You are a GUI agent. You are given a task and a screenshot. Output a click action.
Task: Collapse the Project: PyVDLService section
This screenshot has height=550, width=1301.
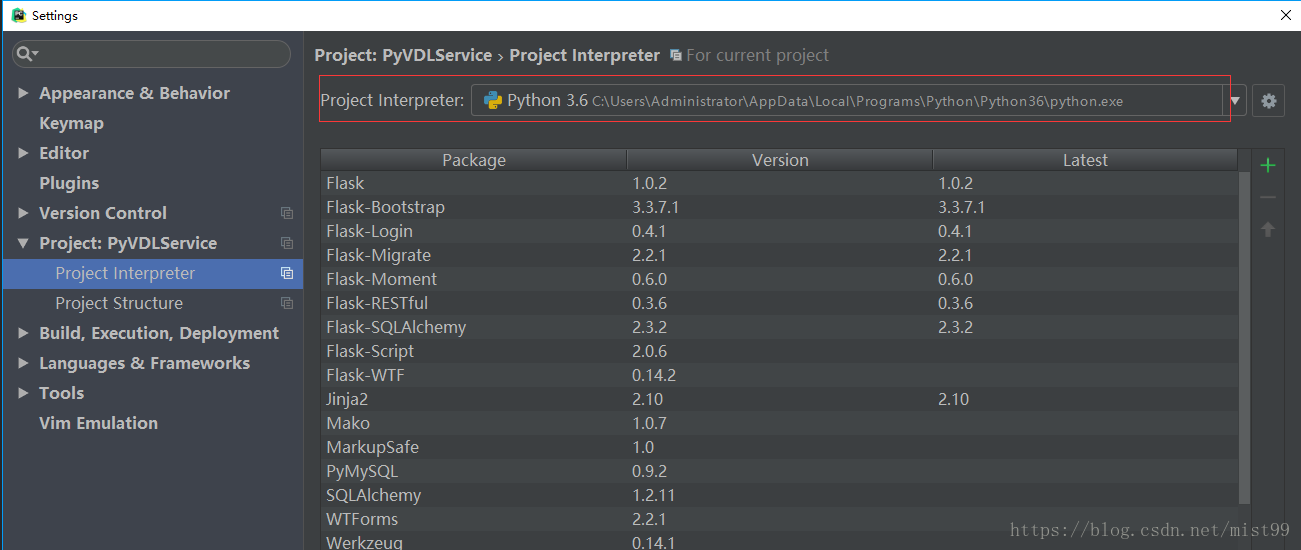pyautogui.click(x=23, y=243)
